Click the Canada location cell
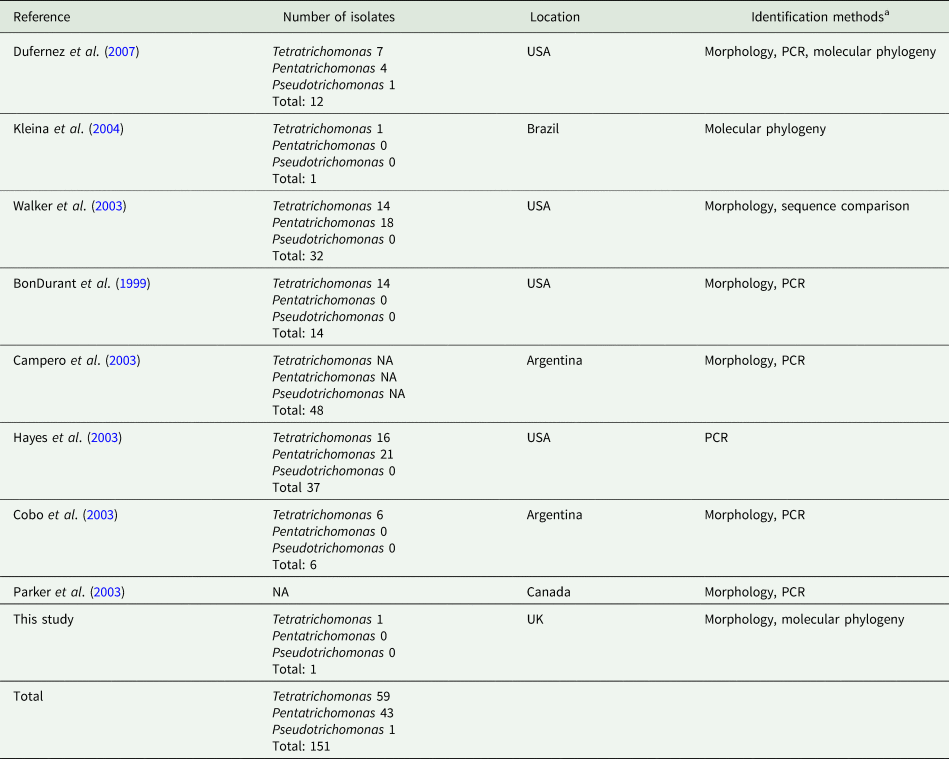949x759 pixels. click(548, 591)
